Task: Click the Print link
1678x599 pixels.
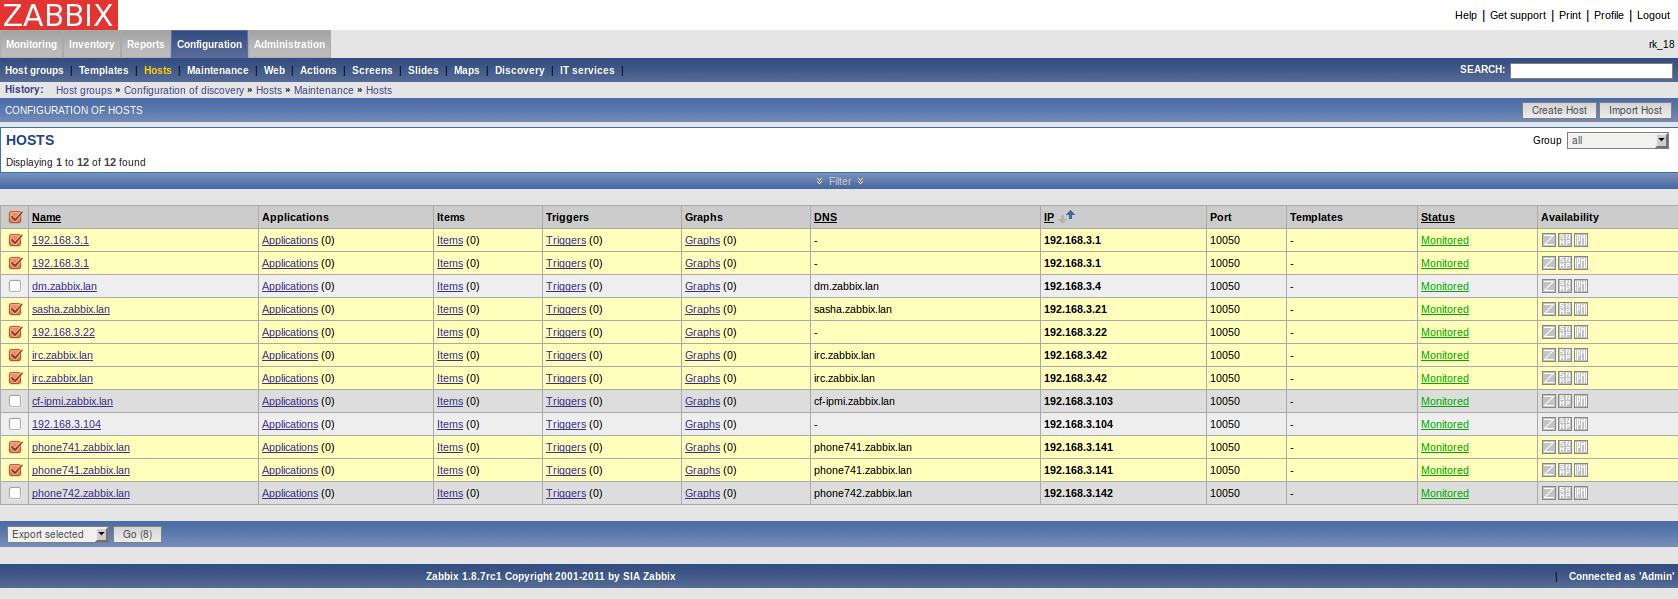Action: pos(1570,15)
